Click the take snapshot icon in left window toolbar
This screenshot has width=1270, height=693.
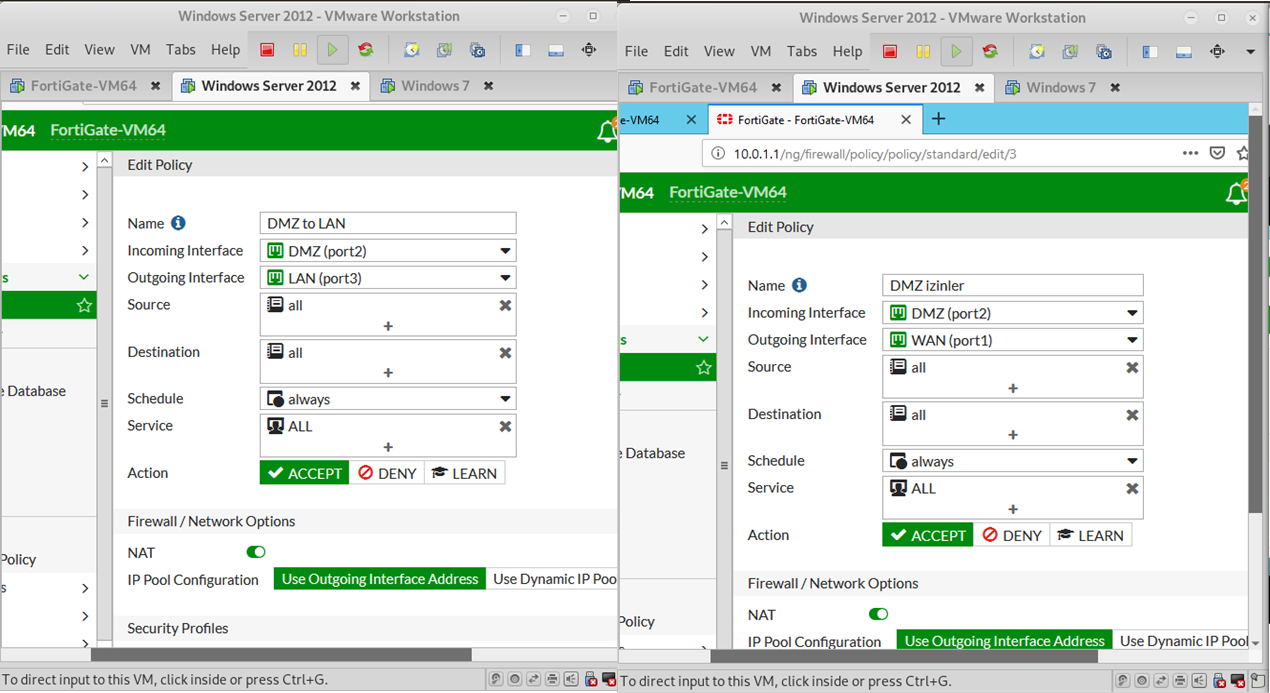coord(412,50)
